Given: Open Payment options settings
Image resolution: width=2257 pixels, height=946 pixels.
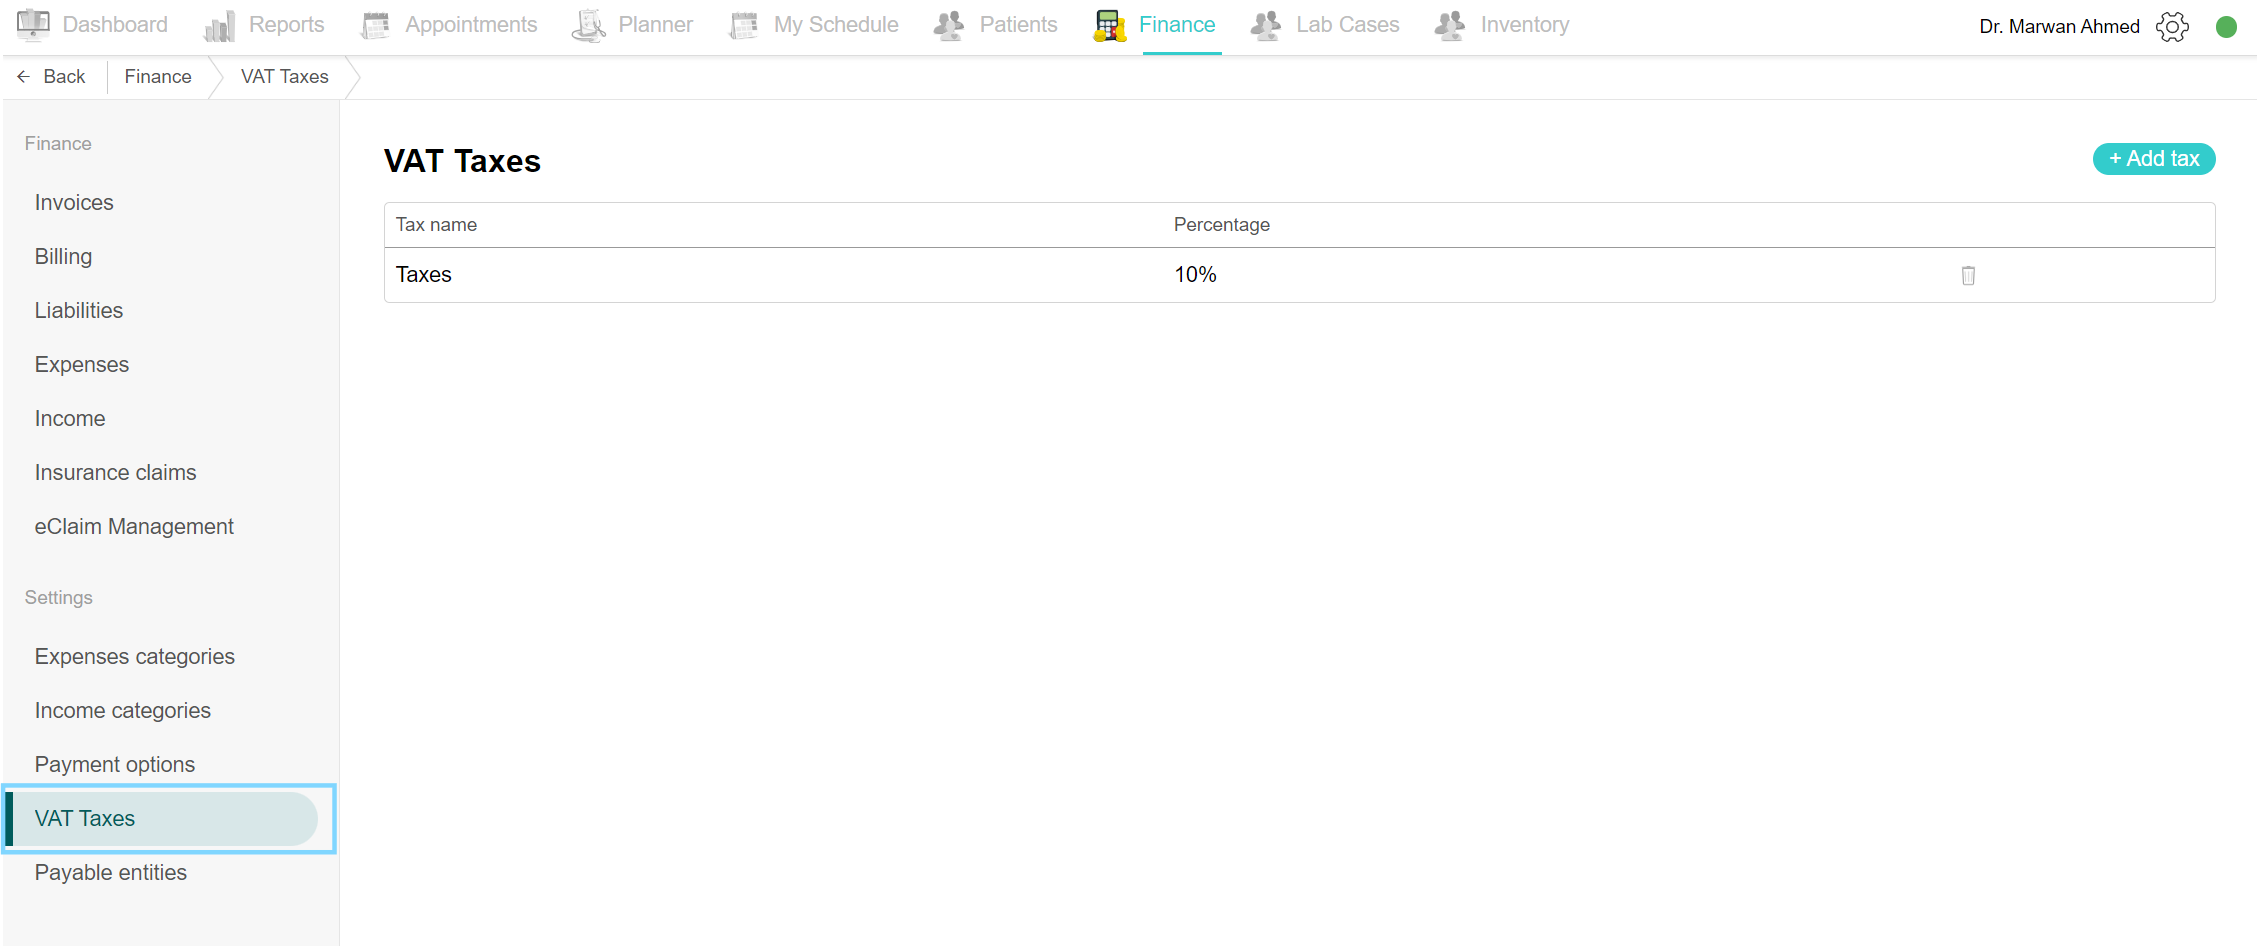Looking at the screenshot, I should 114,765.
